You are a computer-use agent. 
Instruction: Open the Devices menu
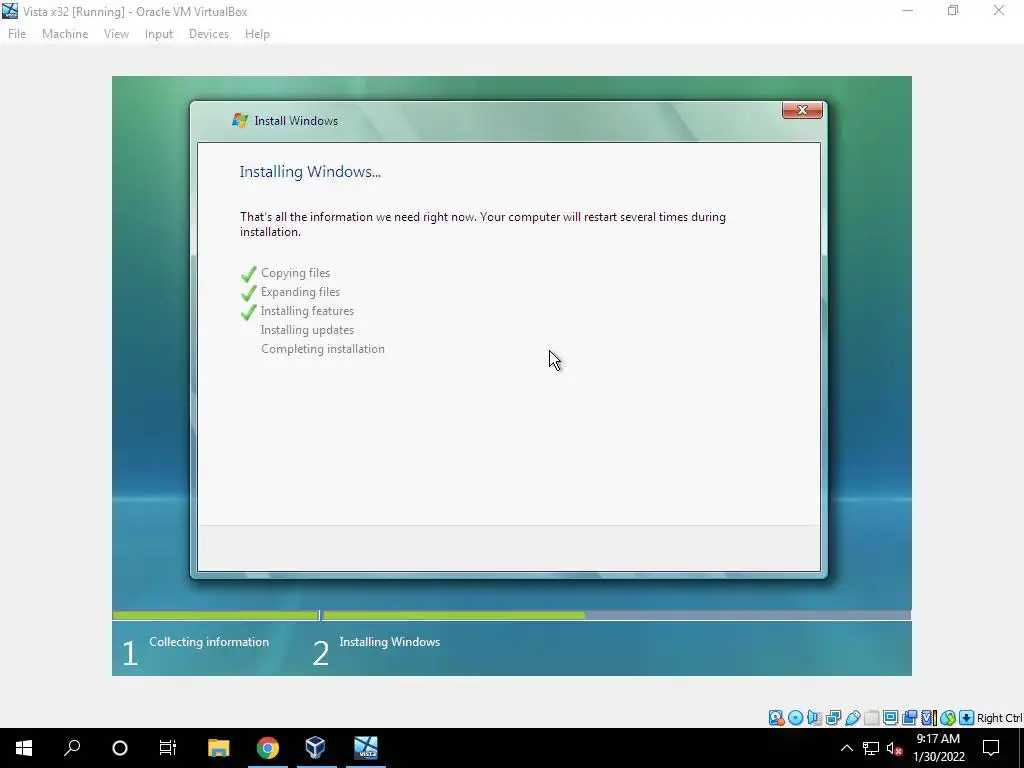209,34
